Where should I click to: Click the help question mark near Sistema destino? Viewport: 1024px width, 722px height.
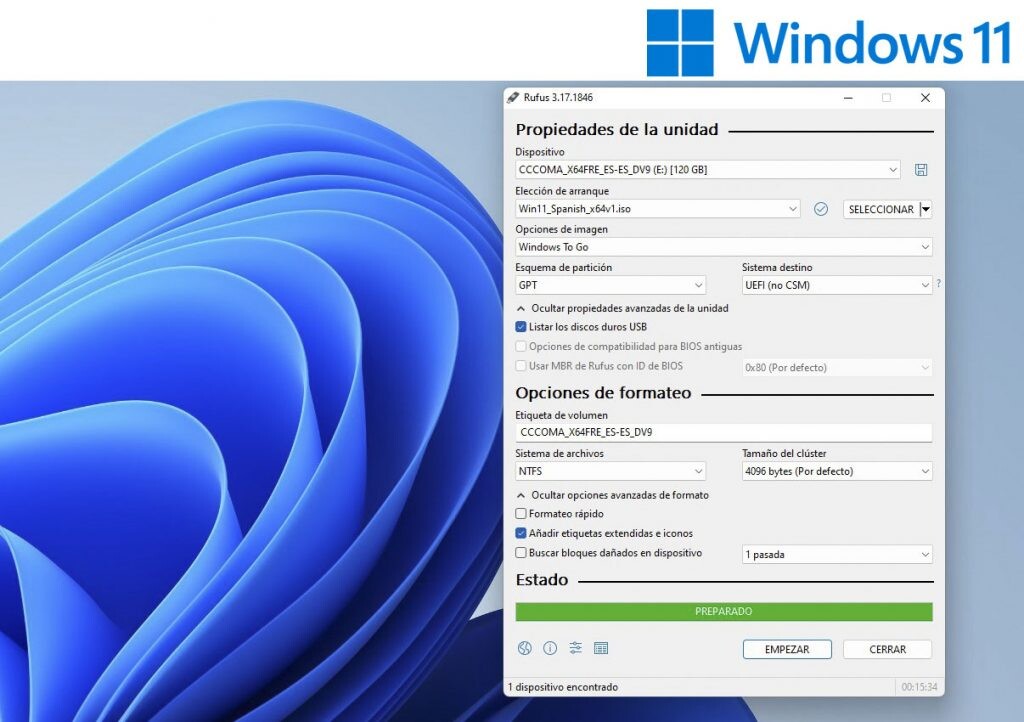point(937,284)
